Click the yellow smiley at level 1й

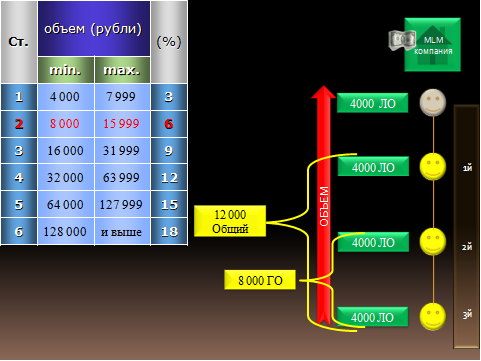point(433,166)
